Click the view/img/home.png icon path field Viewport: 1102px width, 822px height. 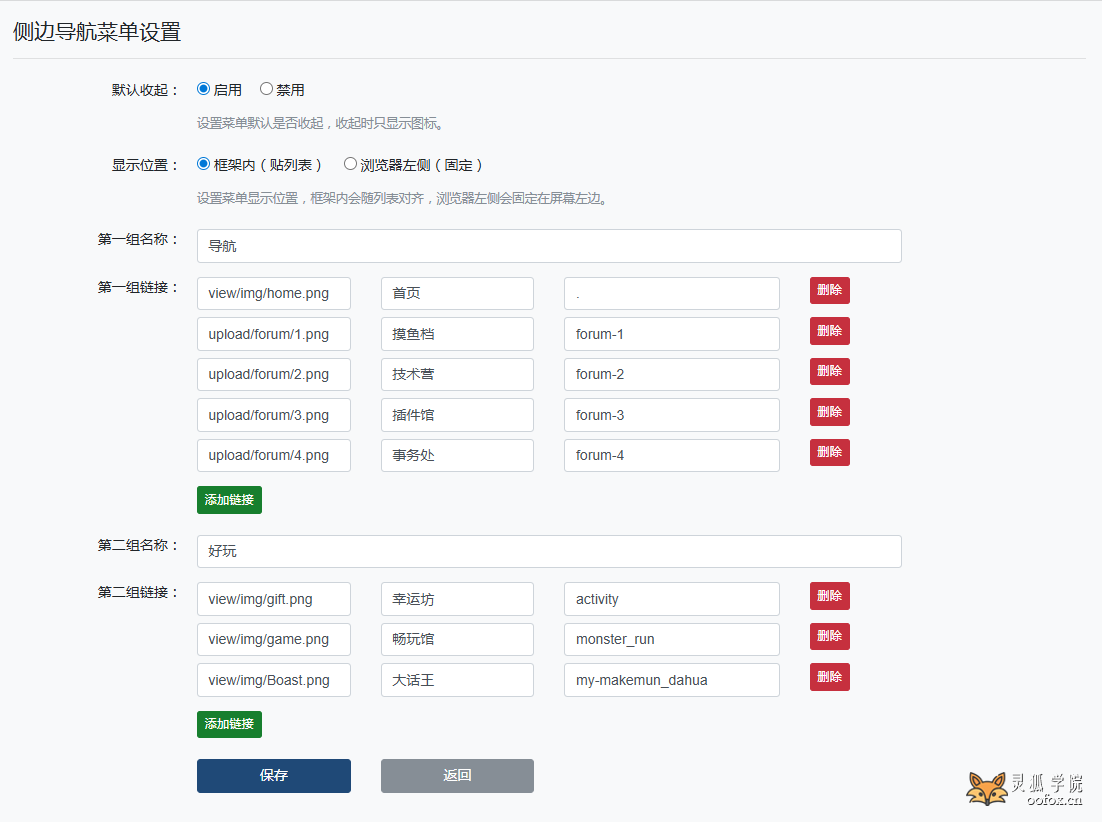point(274,294)
